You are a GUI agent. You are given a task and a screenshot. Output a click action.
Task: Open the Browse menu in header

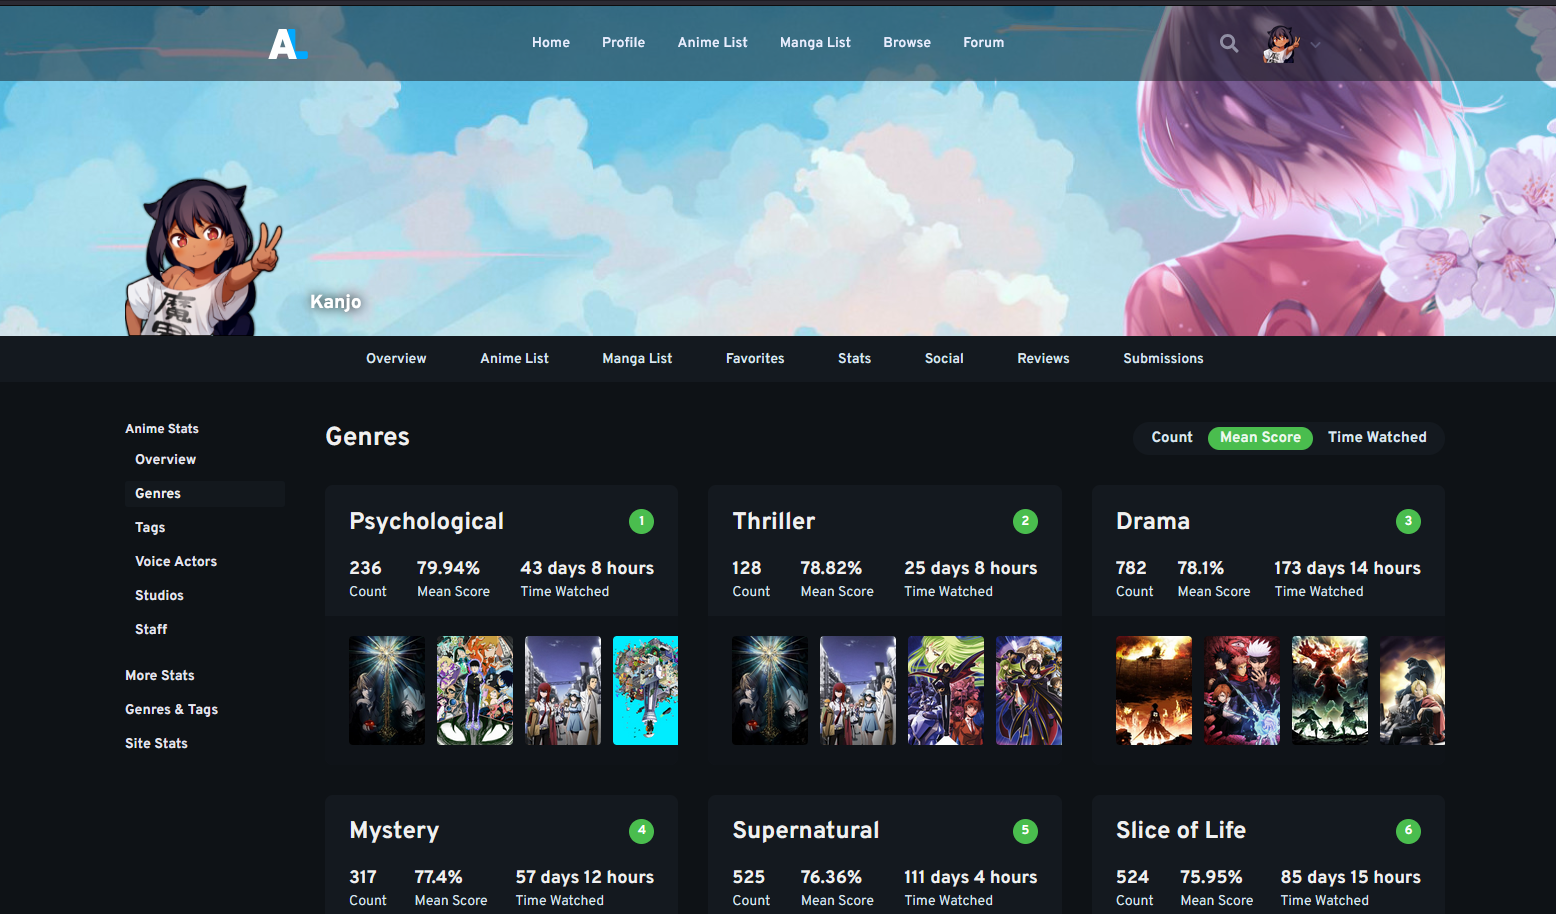[907, 42]
